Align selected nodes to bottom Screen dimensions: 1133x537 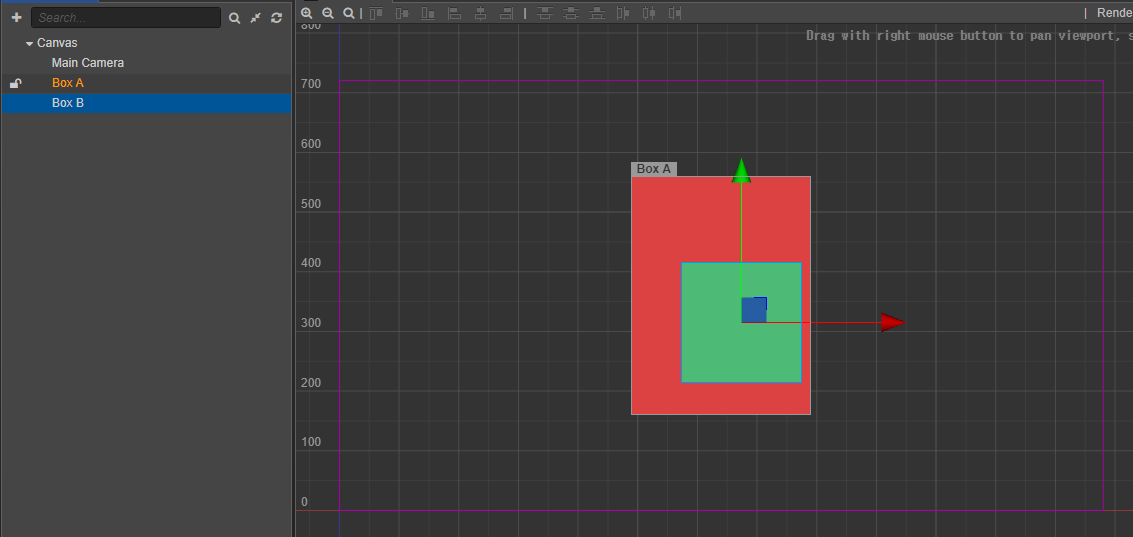[x=428, y=13]
